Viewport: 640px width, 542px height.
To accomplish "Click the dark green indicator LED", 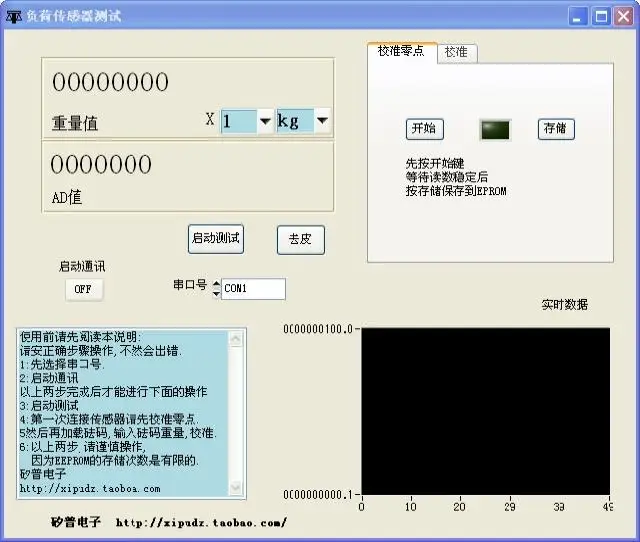I will click(x=495, y=130).
